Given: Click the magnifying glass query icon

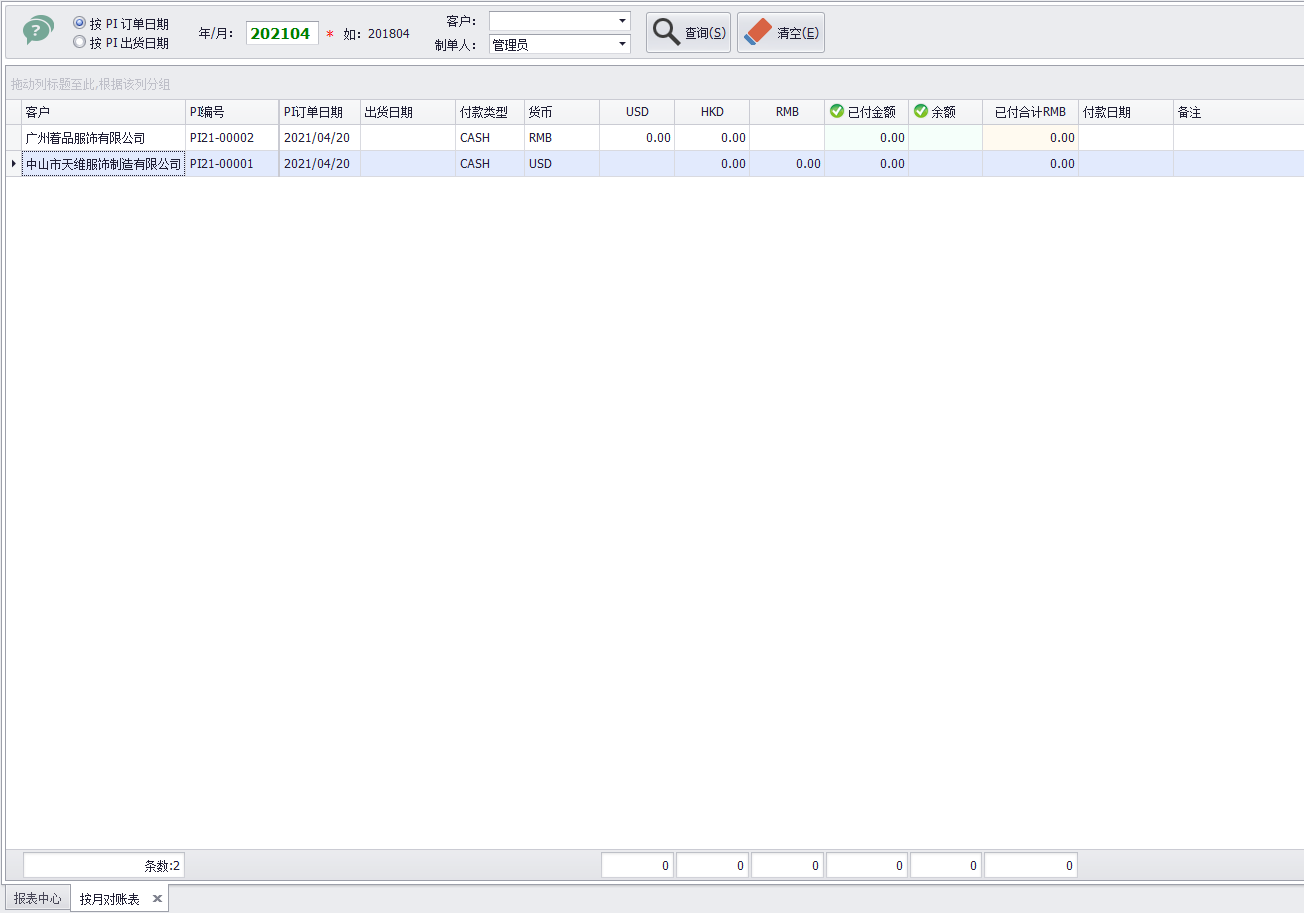Looking at the screenshot, I should tap(666, 33).
